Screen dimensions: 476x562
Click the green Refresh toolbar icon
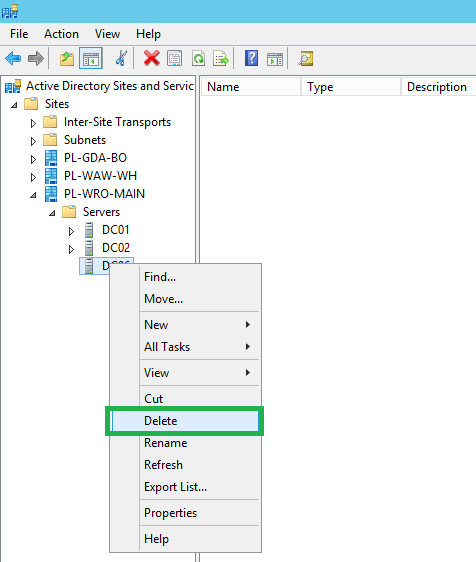point(198,58)
